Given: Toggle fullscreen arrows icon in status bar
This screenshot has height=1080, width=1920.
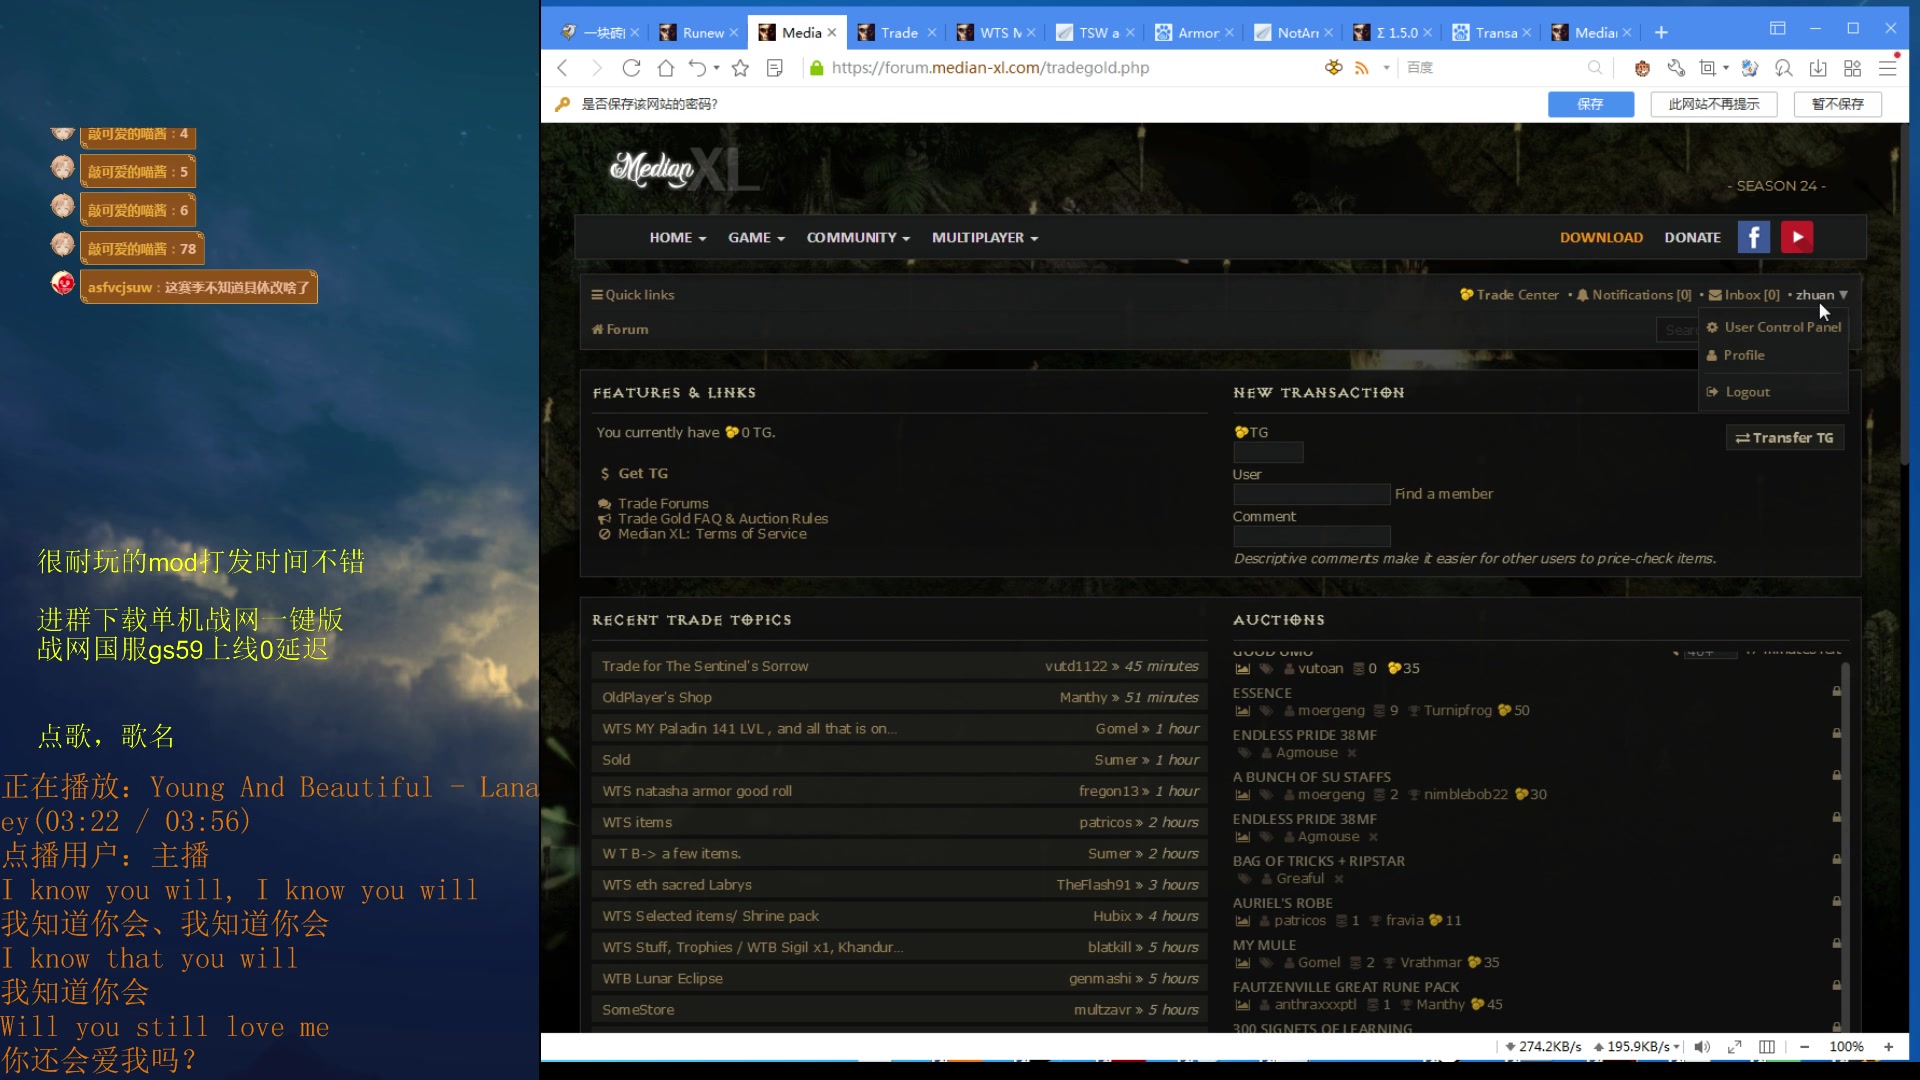Looking at the screenshot, I should coord(1734,1047).
